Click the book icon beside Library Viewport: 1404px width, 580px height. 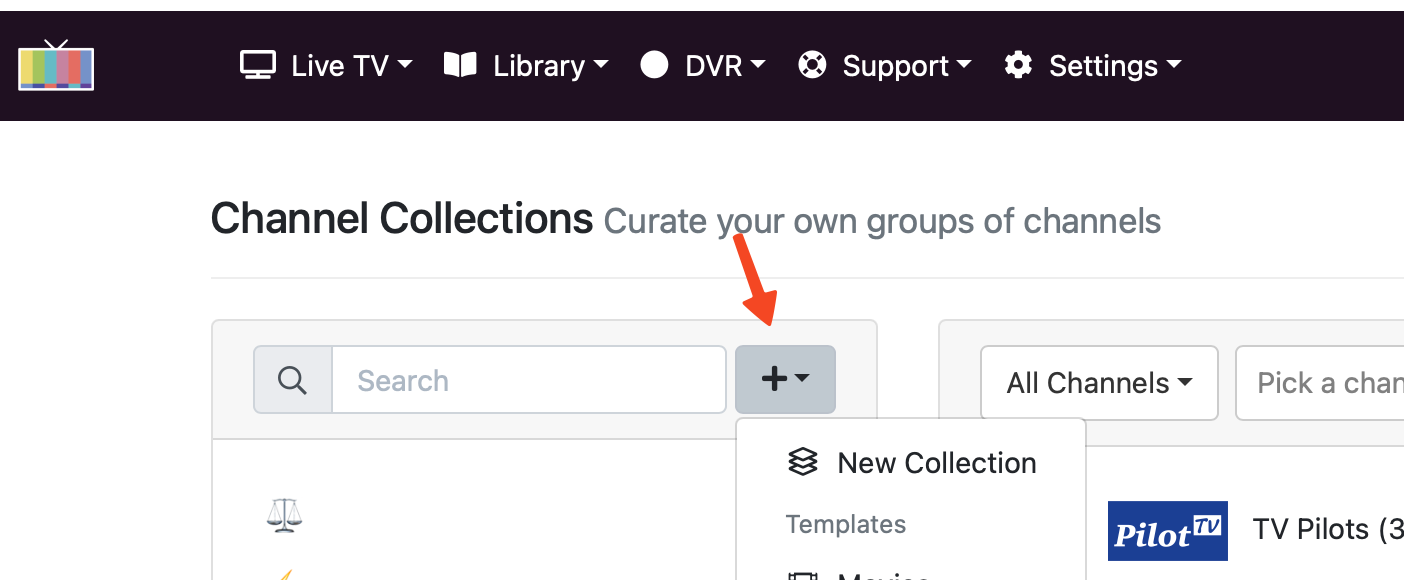click(460, 66)
